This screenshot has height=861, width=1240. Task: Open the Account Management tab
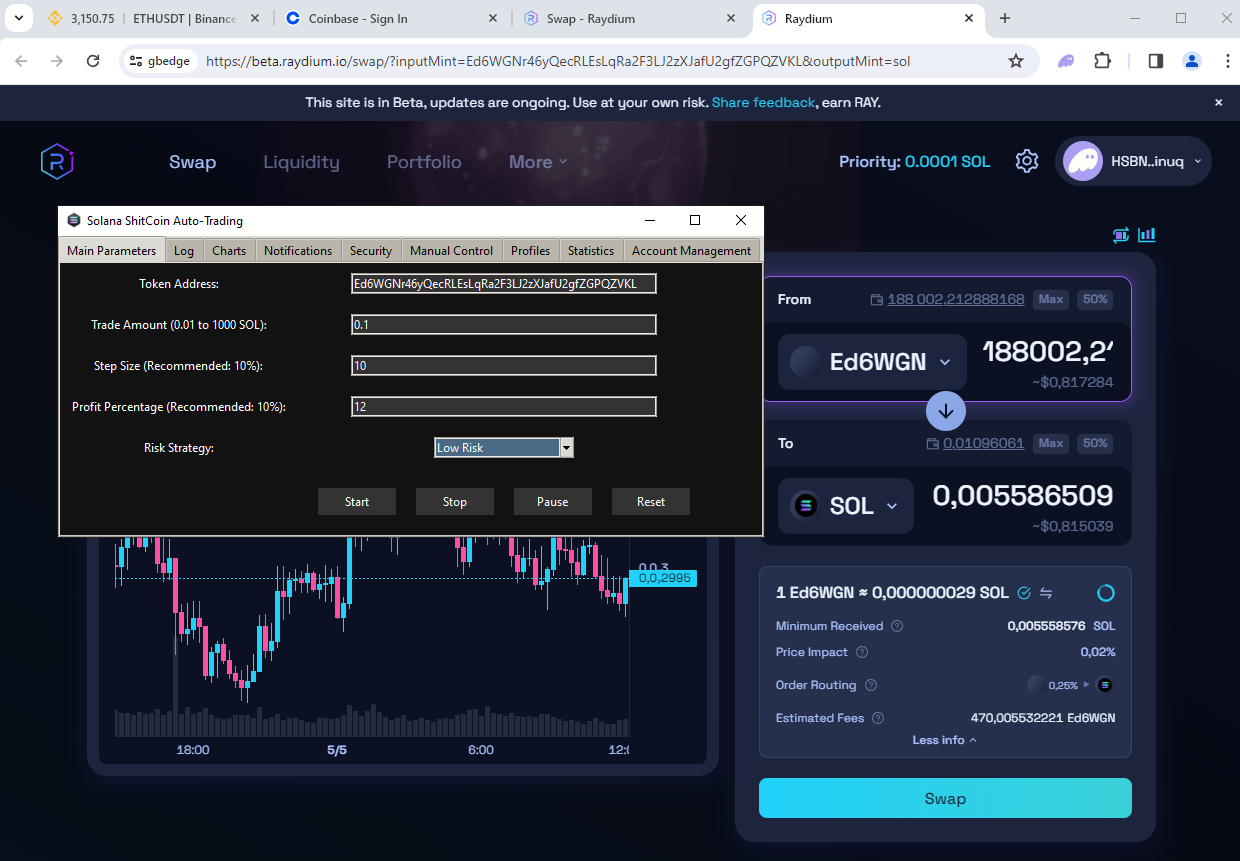click(691, 251)
